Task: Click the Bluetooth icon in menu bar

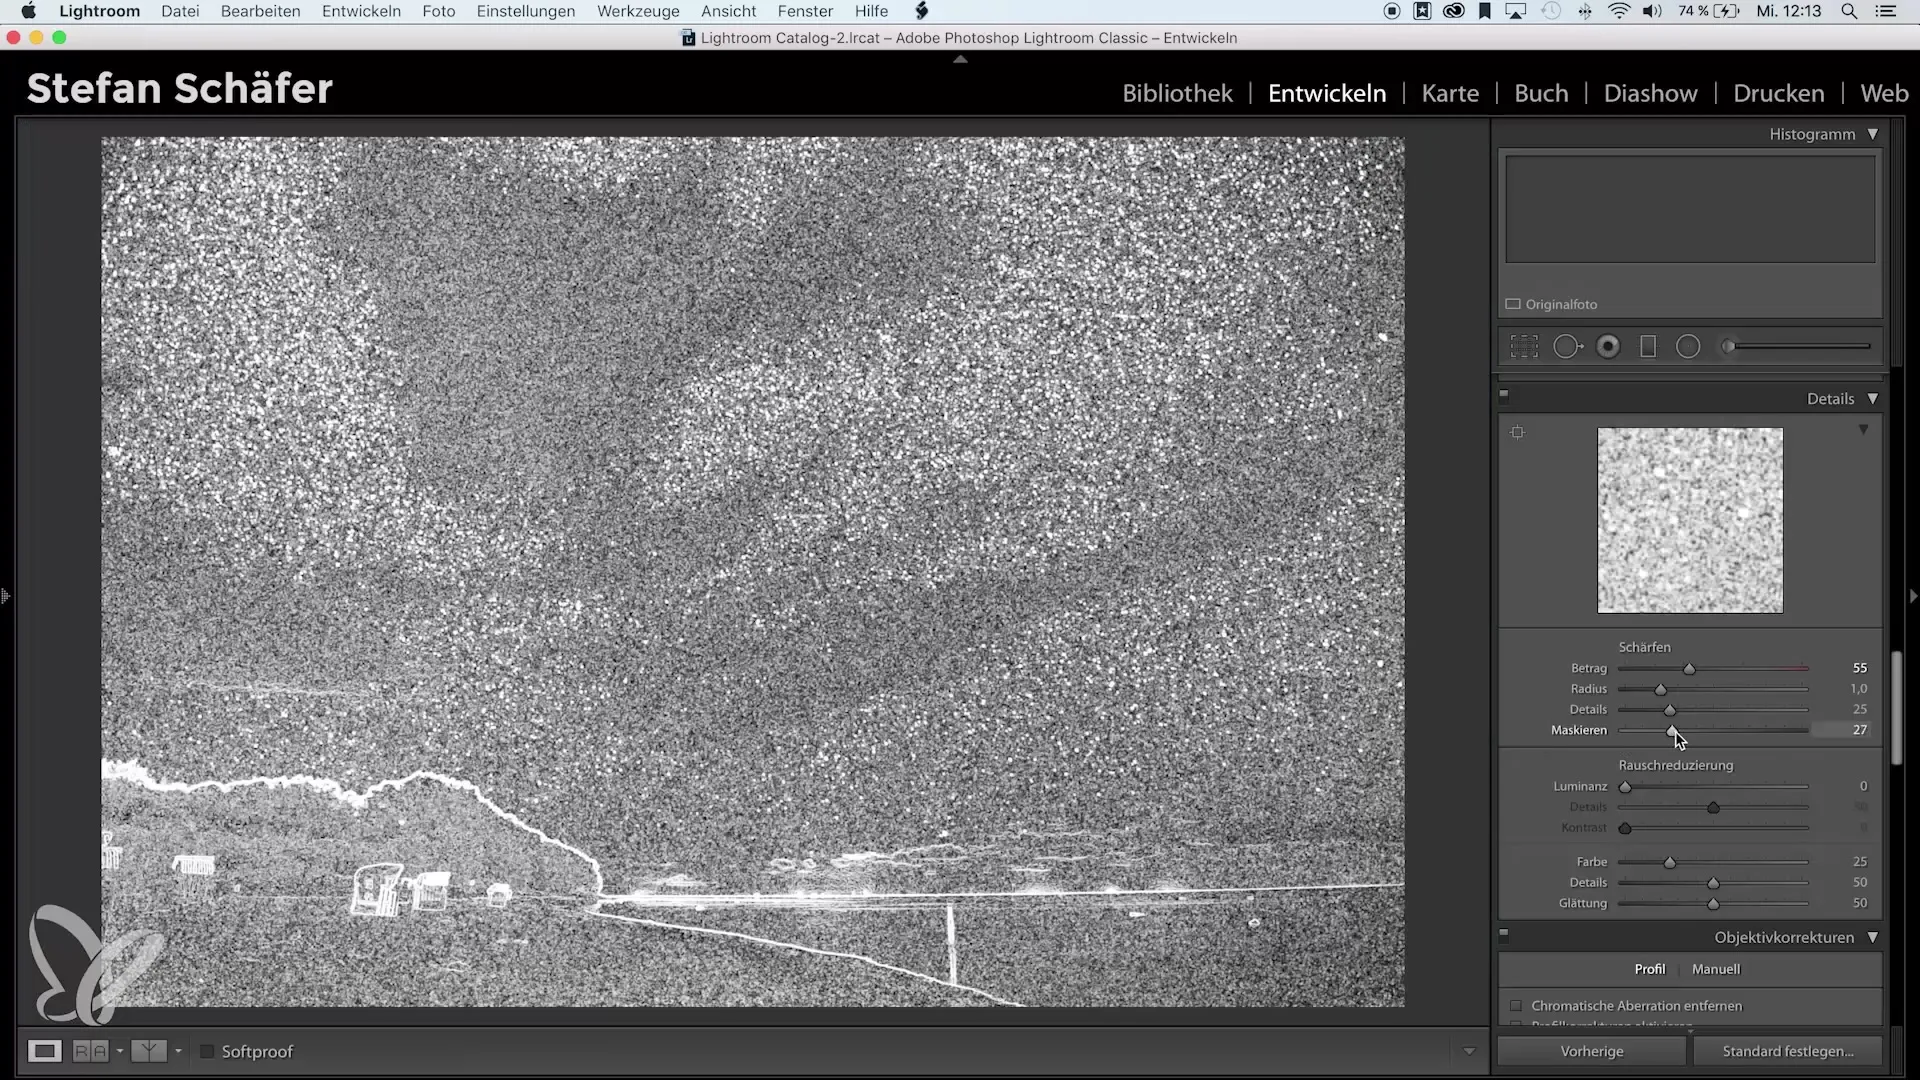Action: pos(1585,11)
